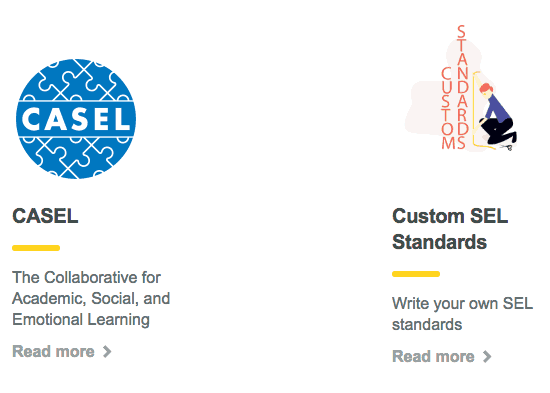Click the Write your own SEL standards text
Viewport: 550px width, 393px height.
coord(462,314)
